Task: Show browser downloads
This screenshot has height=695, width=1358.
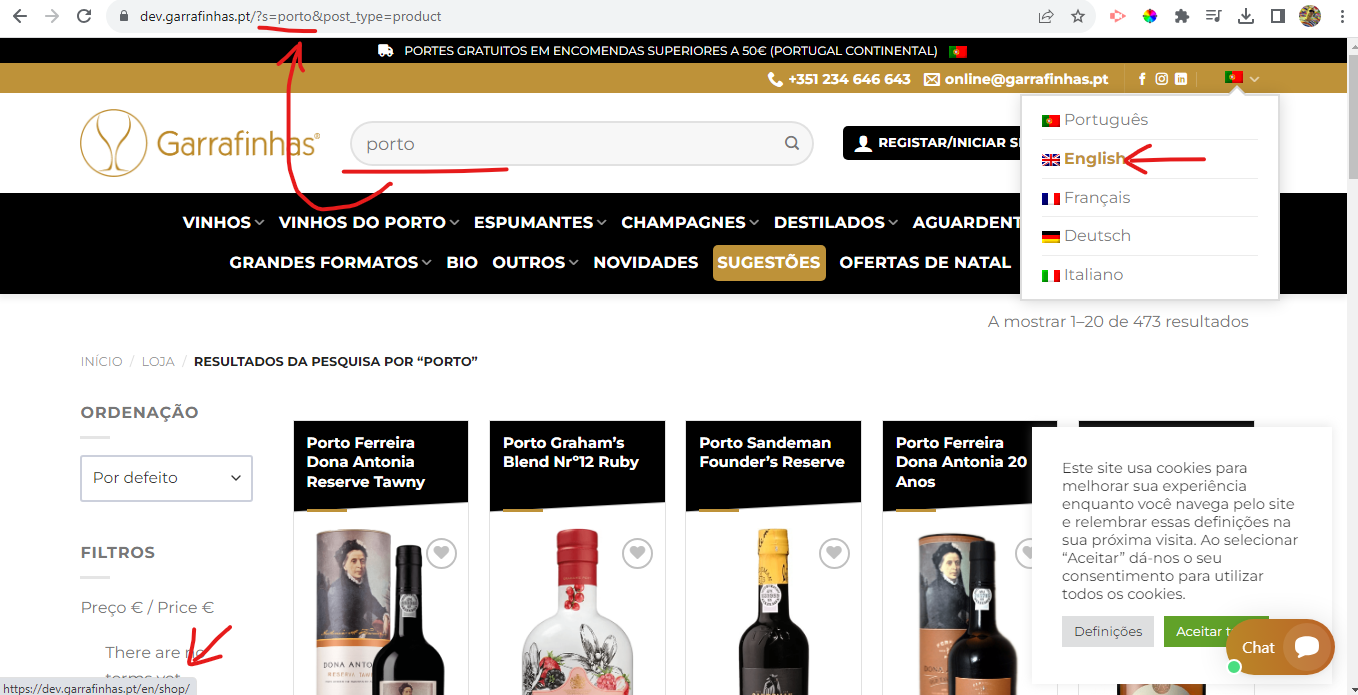Action: (x=1246, y=16)
